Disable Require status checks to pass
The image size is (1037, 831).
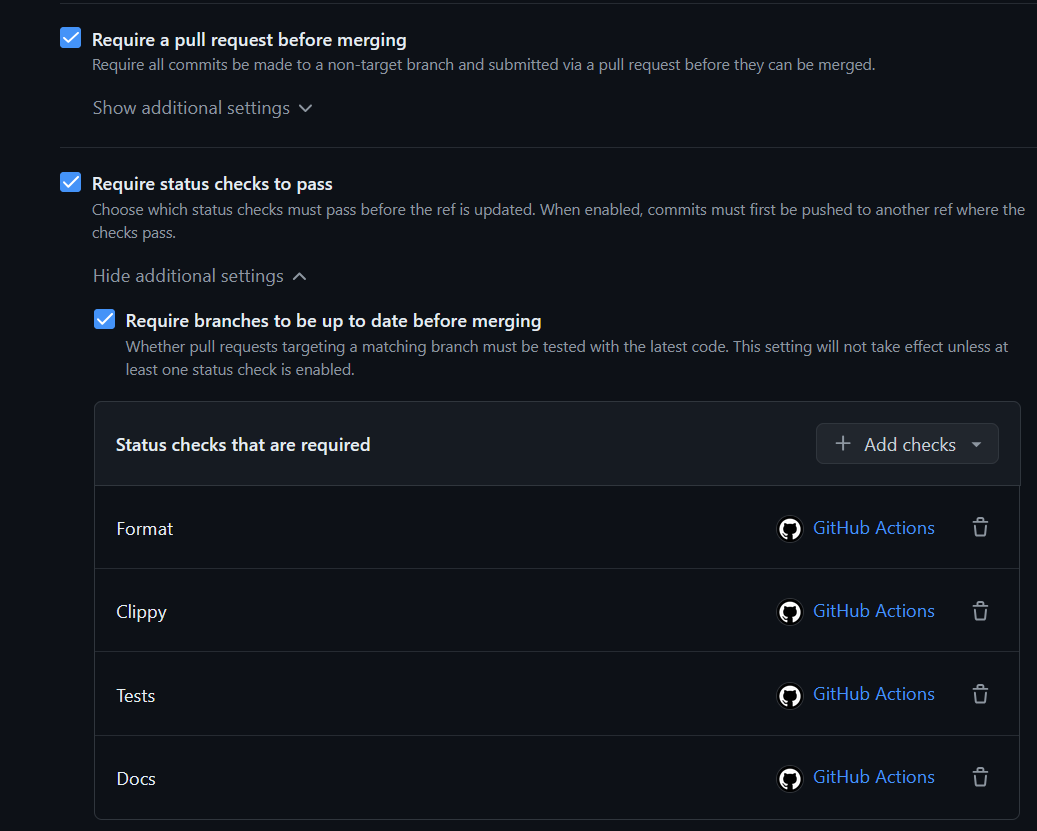(70, 182)
